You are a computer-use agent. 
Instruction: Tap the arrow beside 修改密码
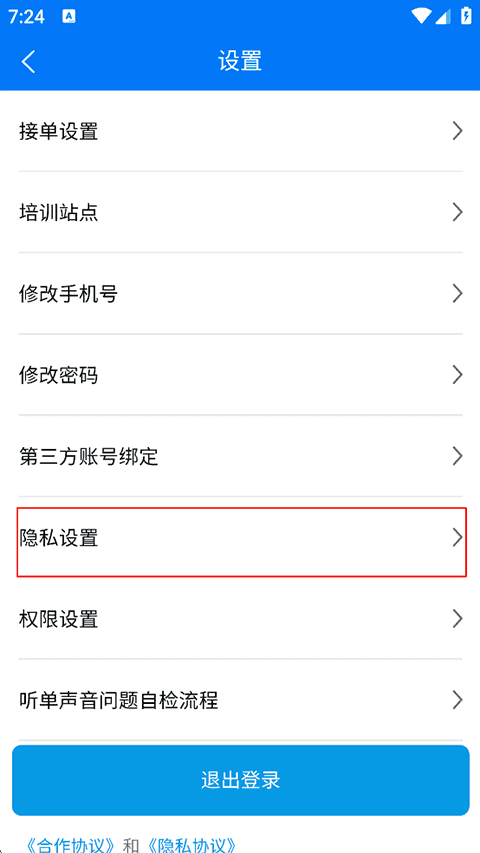[458, 375]
